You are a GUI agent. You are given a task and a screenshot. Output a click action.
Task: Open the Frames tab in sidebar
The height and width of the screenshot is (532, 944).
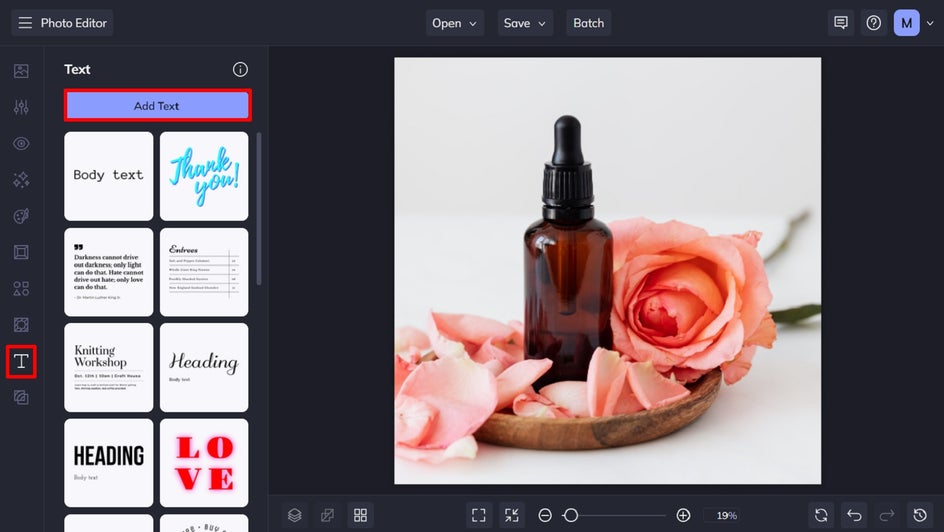[21, 252]
